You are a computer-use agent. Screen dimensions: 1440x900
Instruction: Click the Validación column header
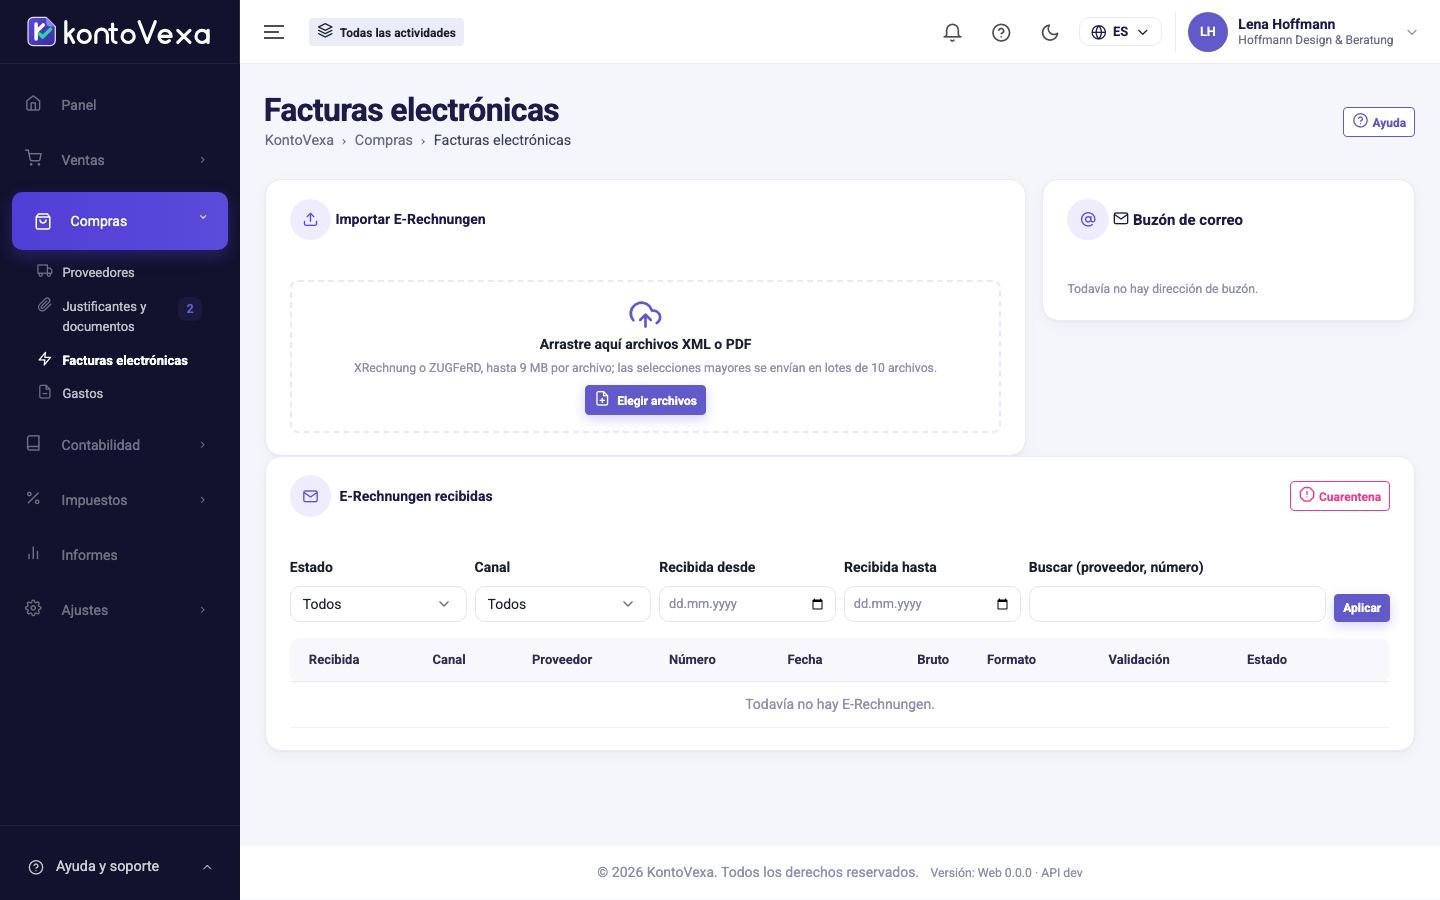pos(1138,659)
